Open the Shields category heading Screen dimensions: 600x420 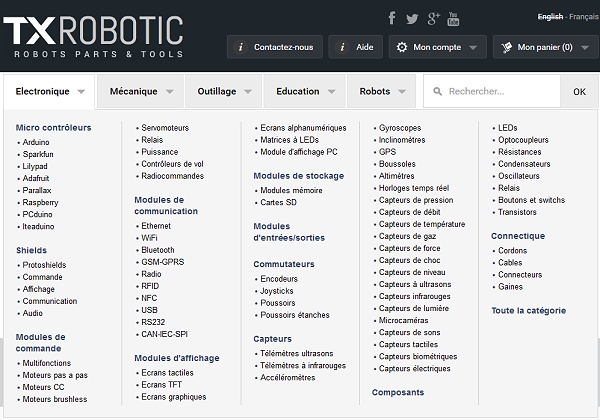[x=31, y=251]
